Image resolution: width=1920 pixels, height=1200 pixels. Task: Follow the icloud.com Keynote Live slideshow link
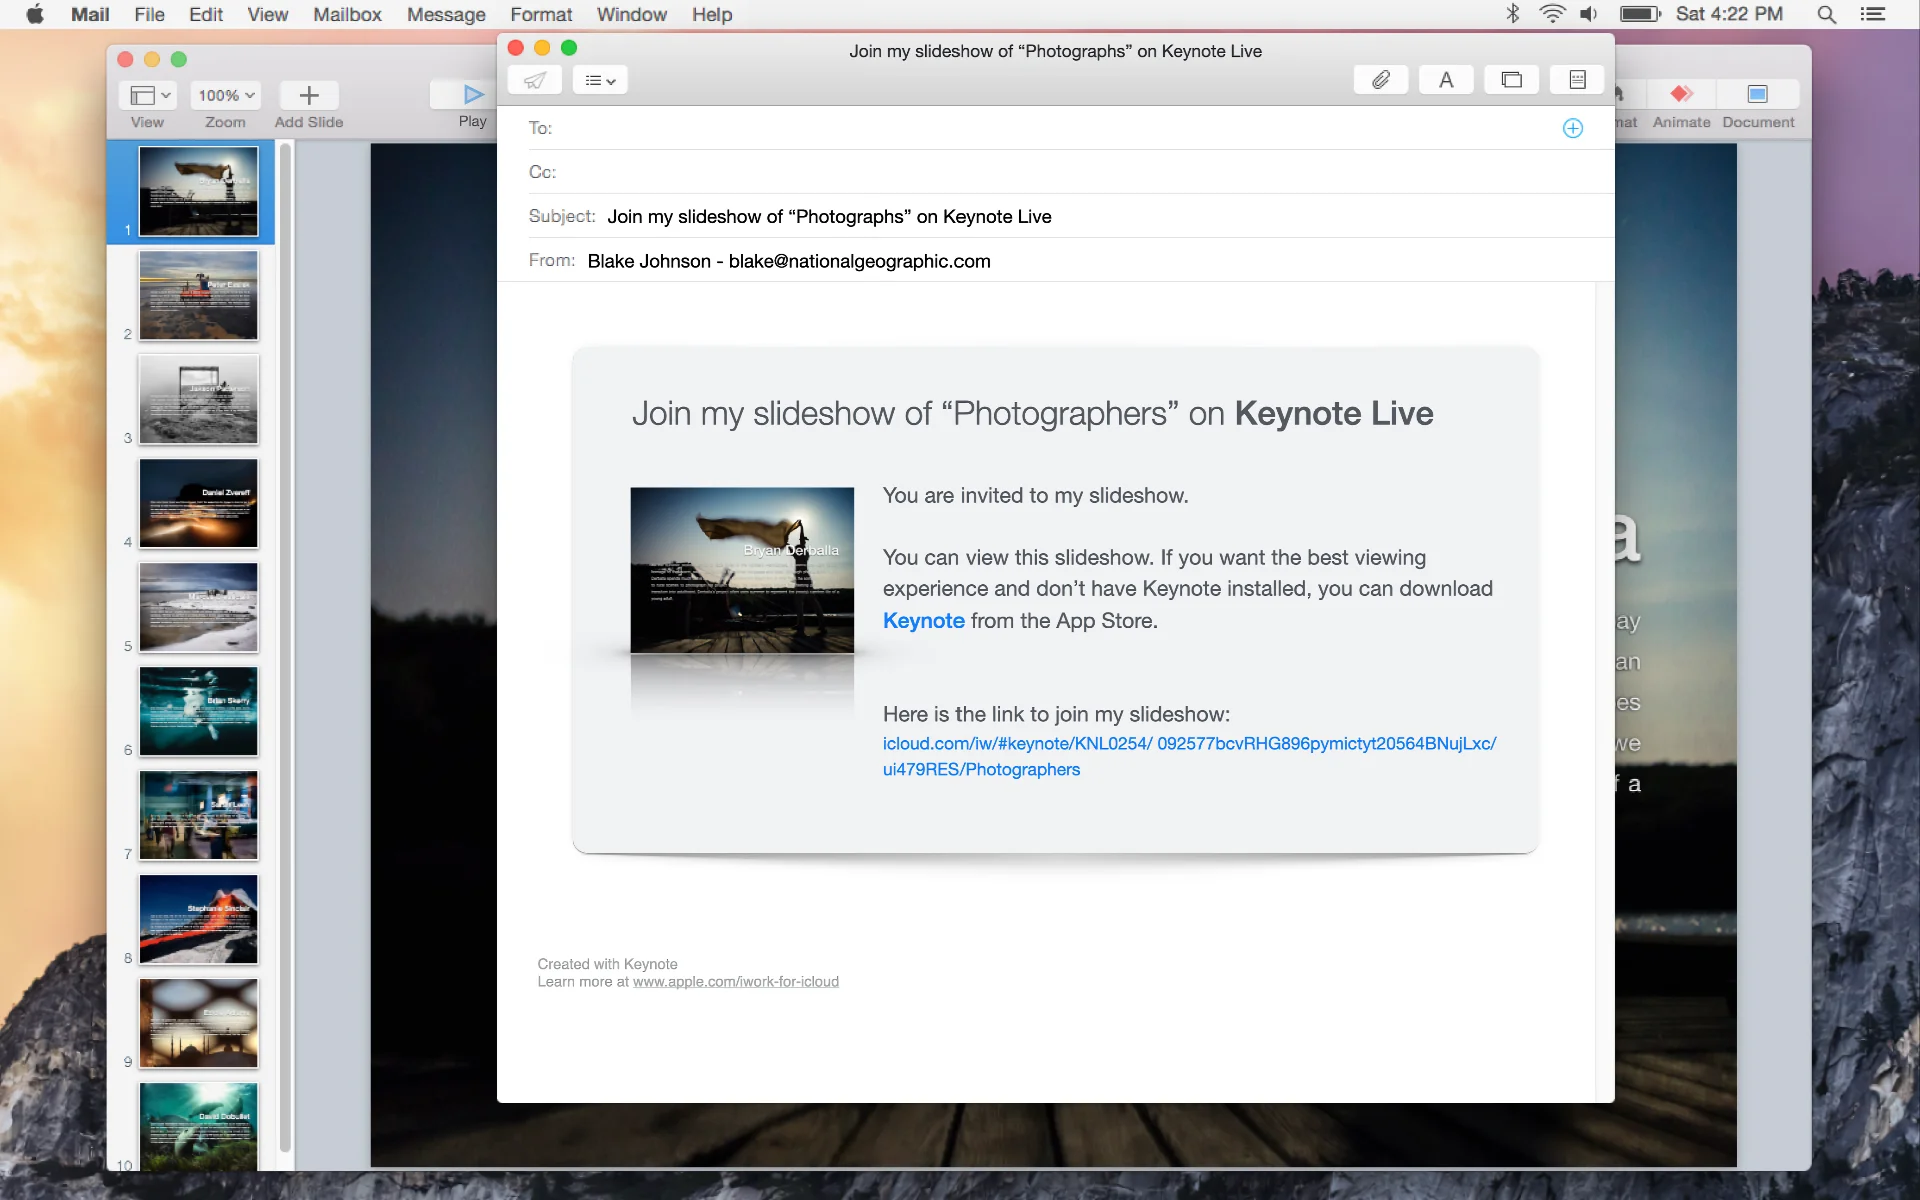click(x=1188, y=744)
